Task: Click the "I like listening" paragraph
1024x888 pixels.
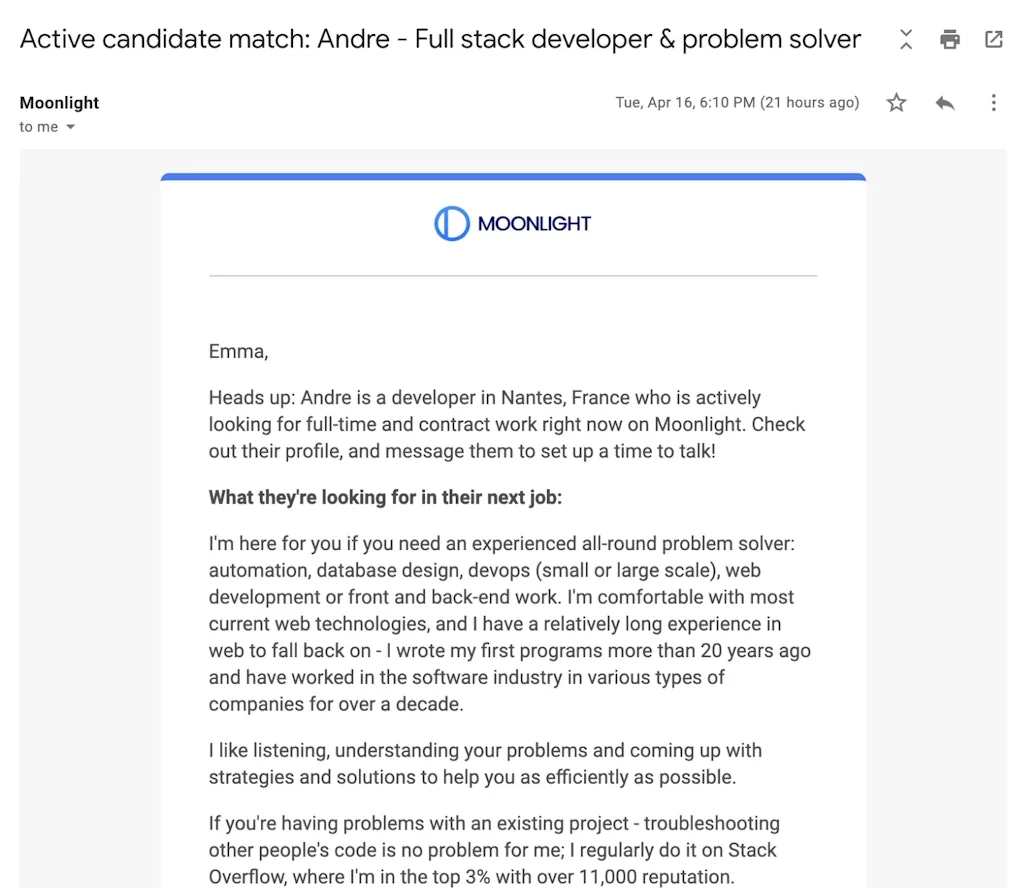Action: [485, 763]
